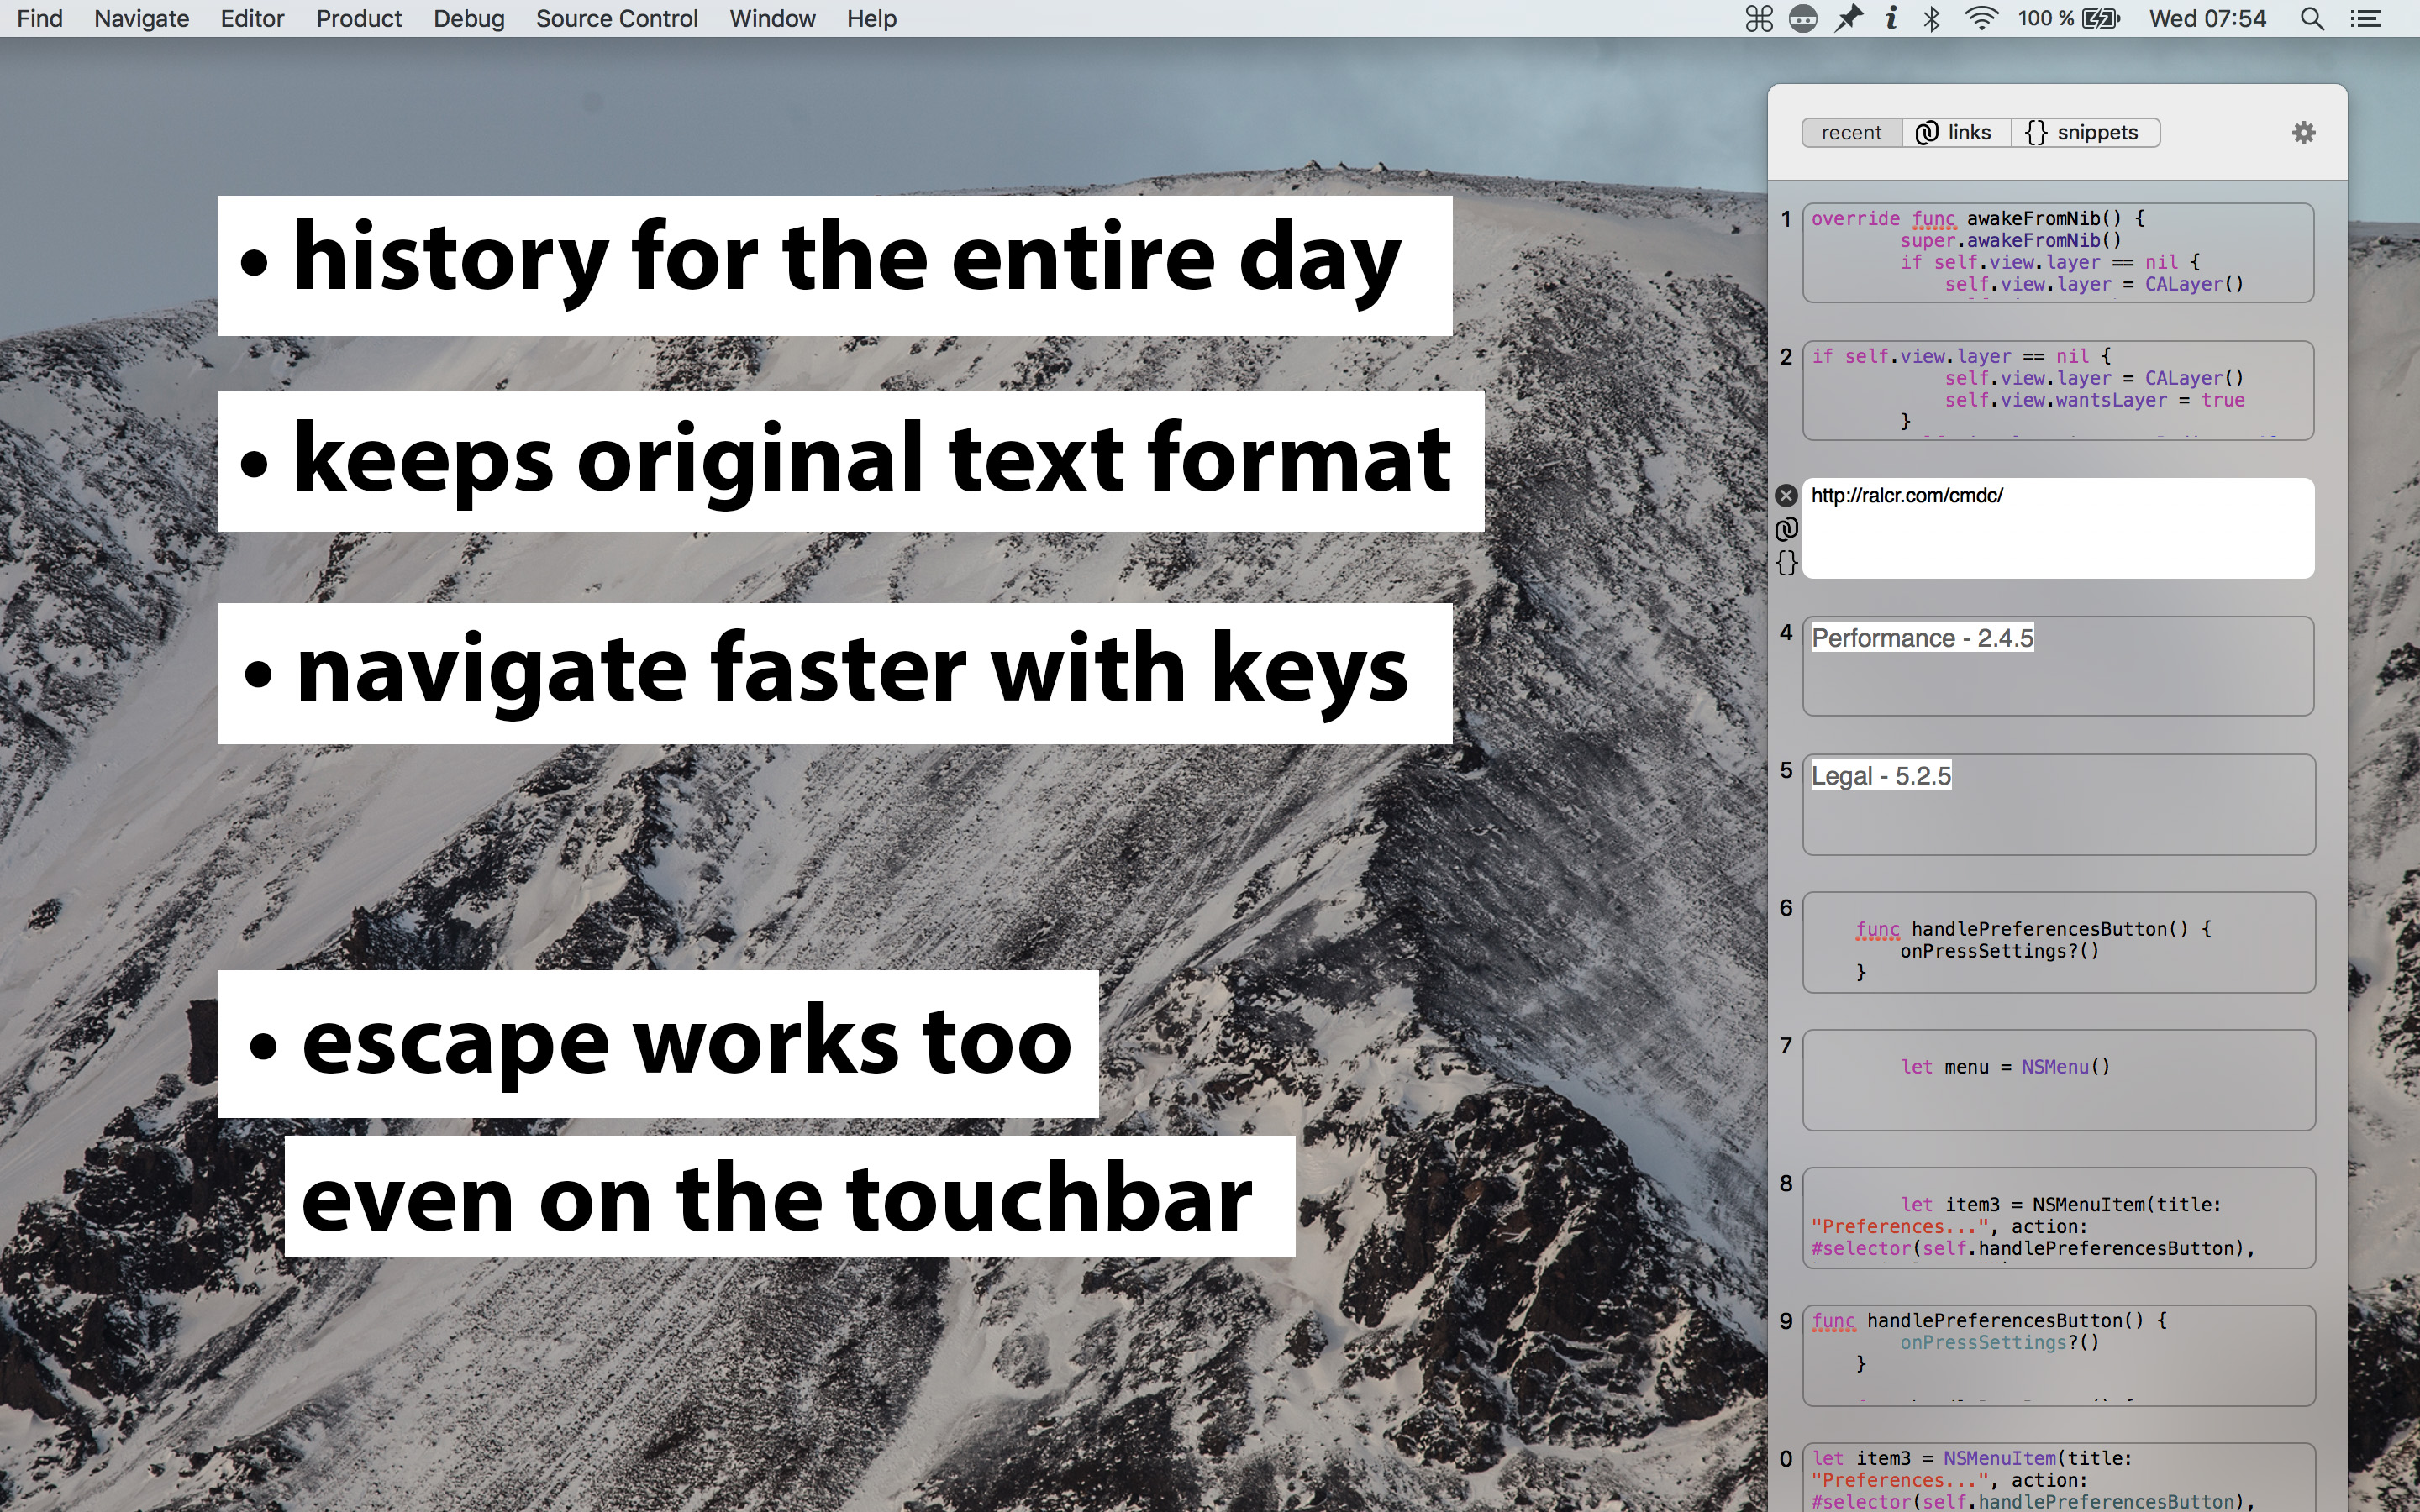Open the clipboard manager command icon in menu bar
This screenshot has width=2420, height=1512.
[x=1759, y=18]
